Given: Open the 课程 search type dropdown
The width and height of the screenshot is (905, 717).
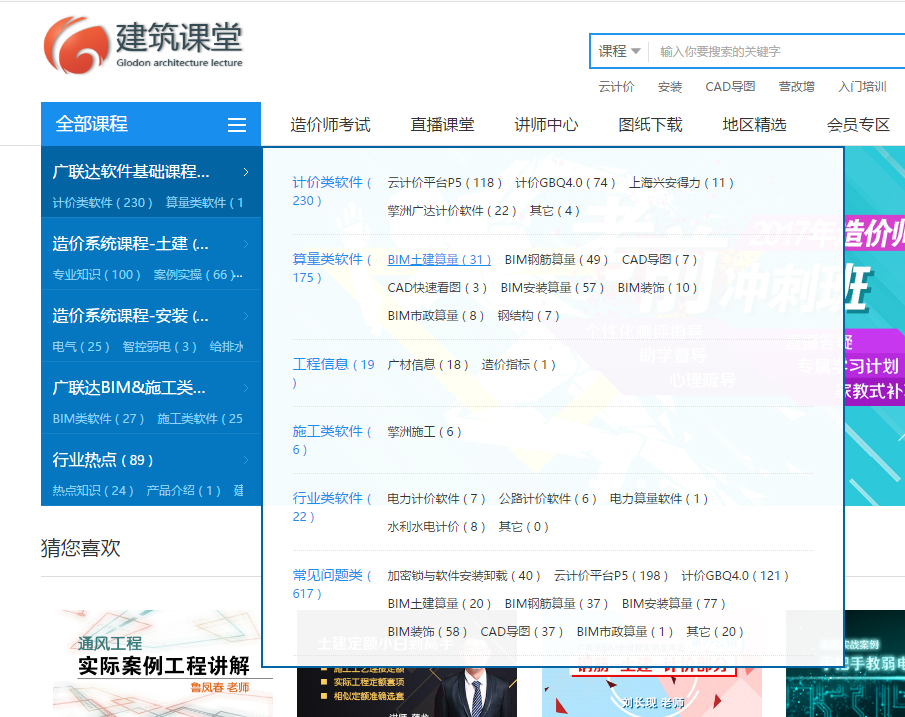Looking at the screenshot, I should pos(619,51).
